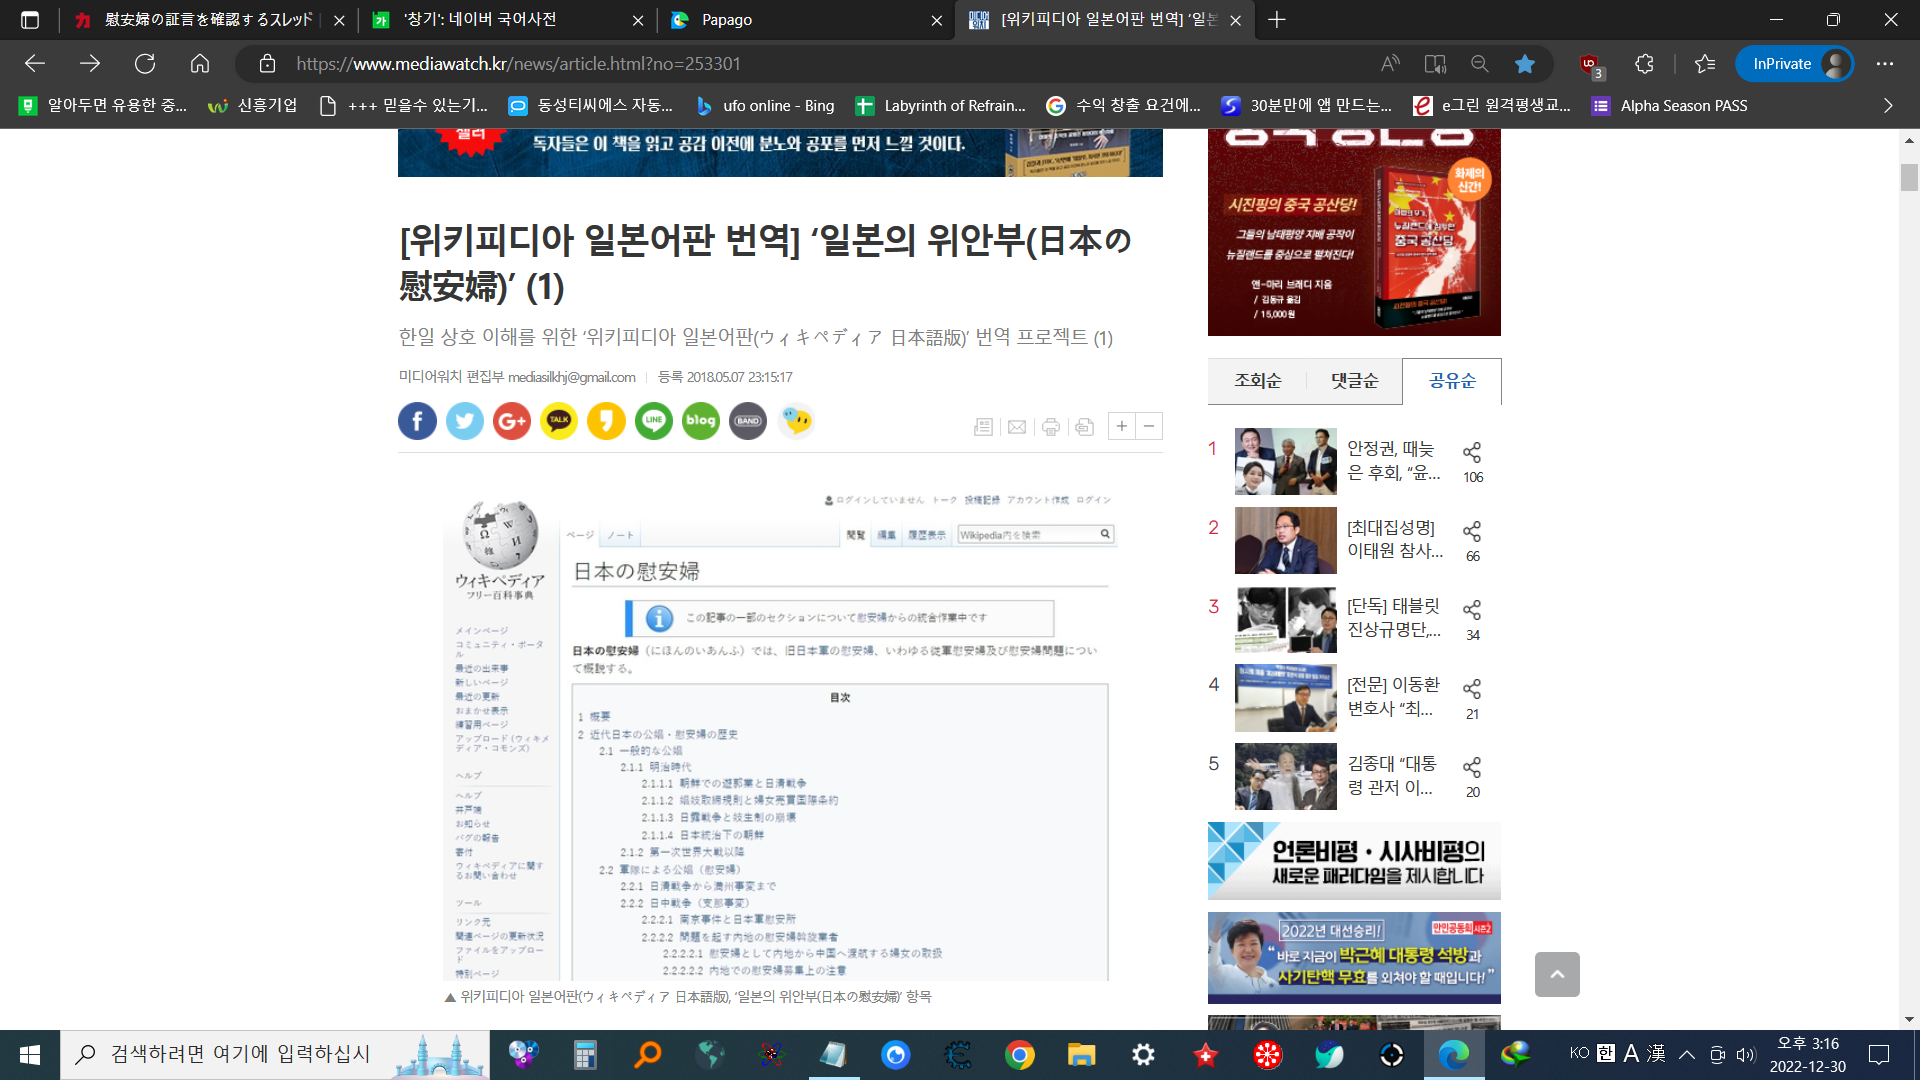Open browser settings and more menu

[1885, 64]
